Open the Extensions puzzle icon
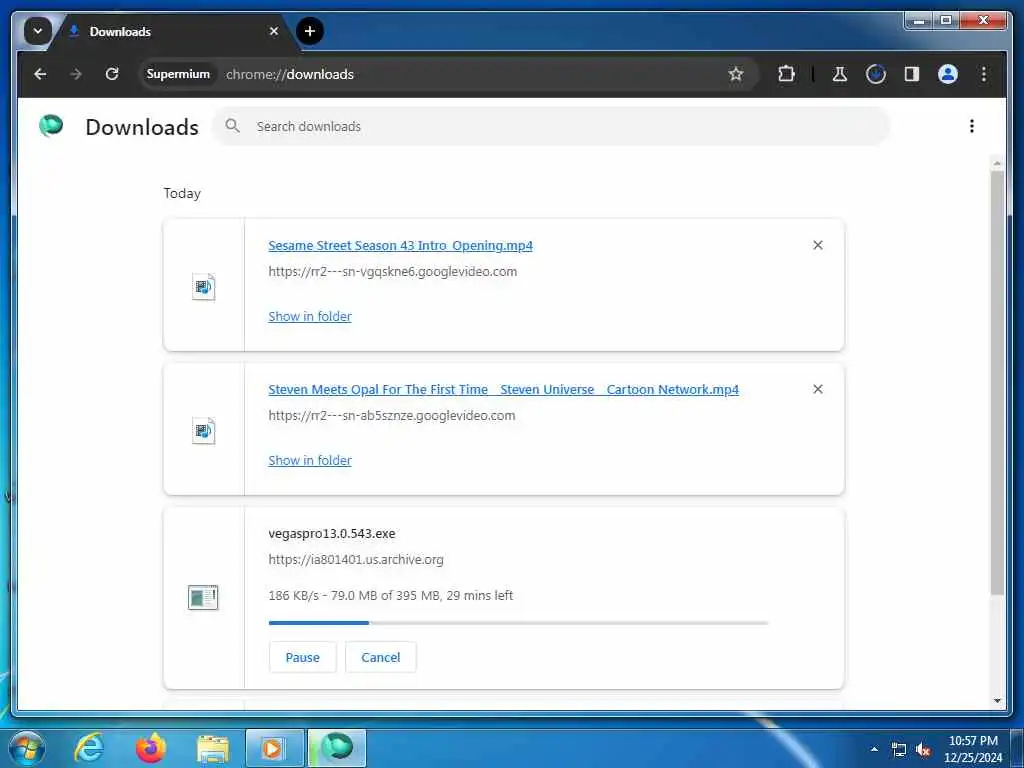The height and width of the screenshot is (768, 1024). pos(786,74)
